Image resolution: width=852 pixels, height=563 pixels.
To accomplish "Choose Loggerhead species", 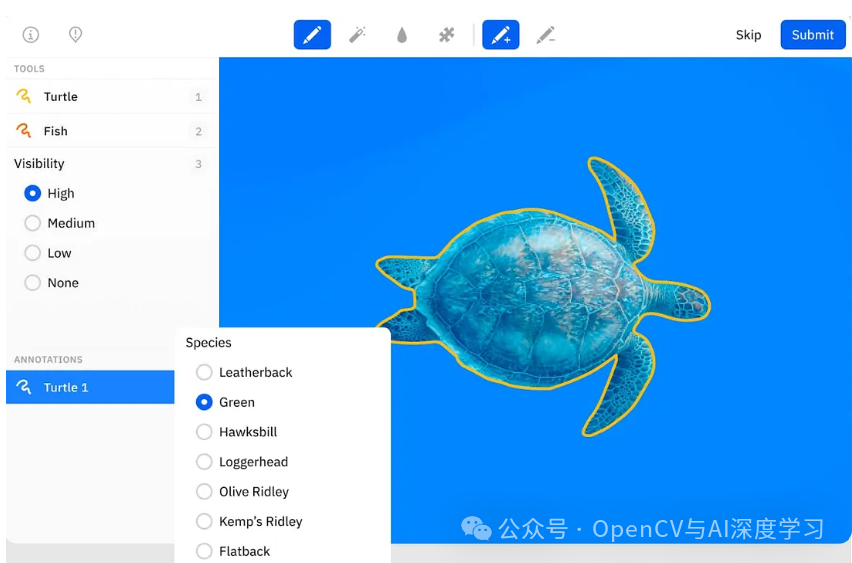I will pos(204,462).
